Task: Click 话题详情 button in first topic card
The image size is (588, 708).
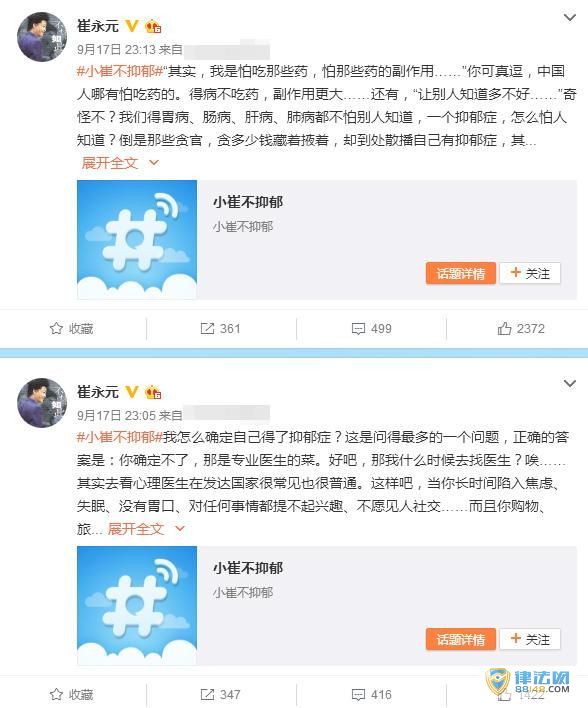Action: (461, 273)
